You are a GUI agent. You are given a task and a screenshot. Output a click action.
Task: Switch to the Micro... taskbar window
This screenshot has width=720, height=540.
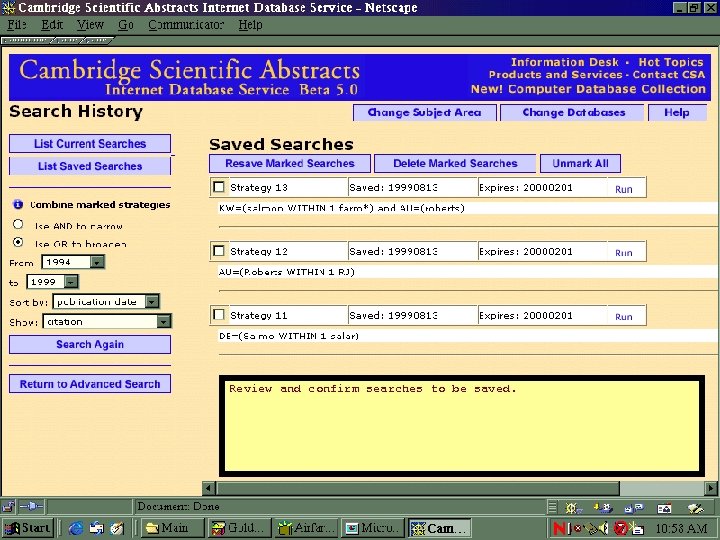point(373,529)
